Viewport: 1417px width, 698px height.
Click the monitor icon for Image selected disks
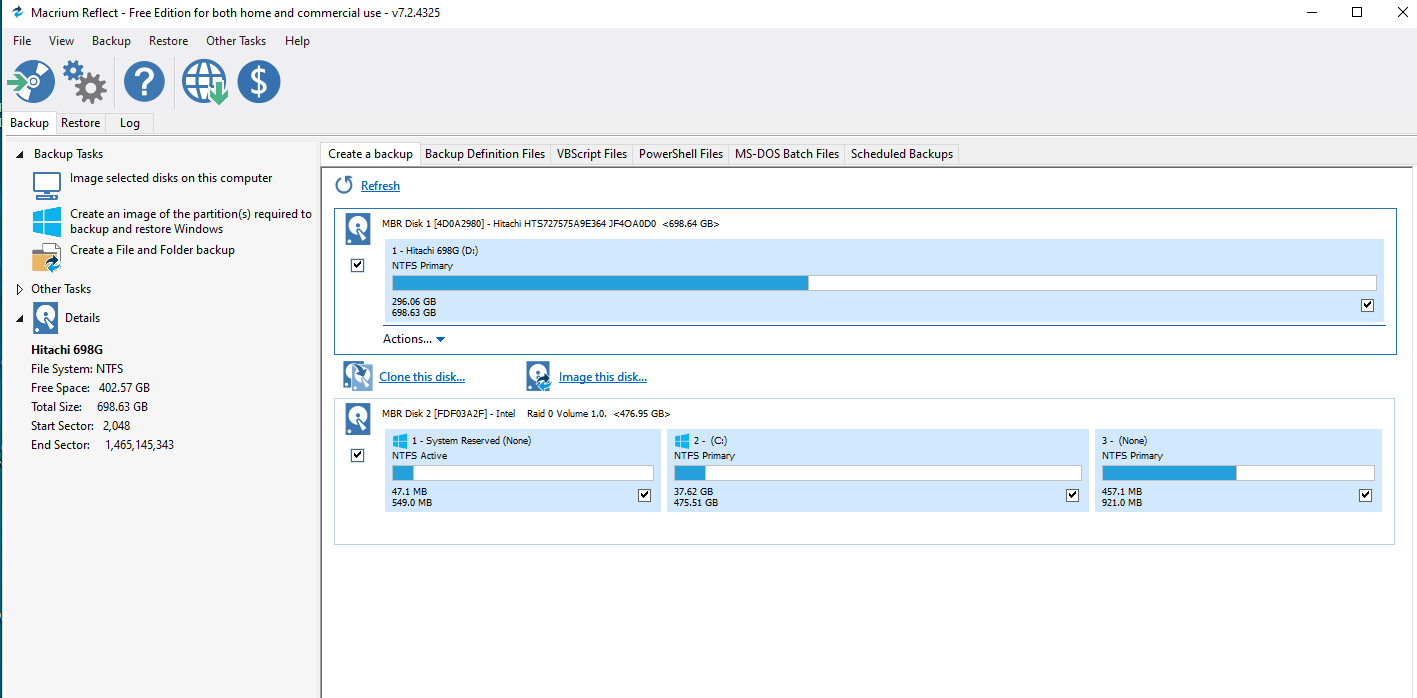tap(46, 184)
